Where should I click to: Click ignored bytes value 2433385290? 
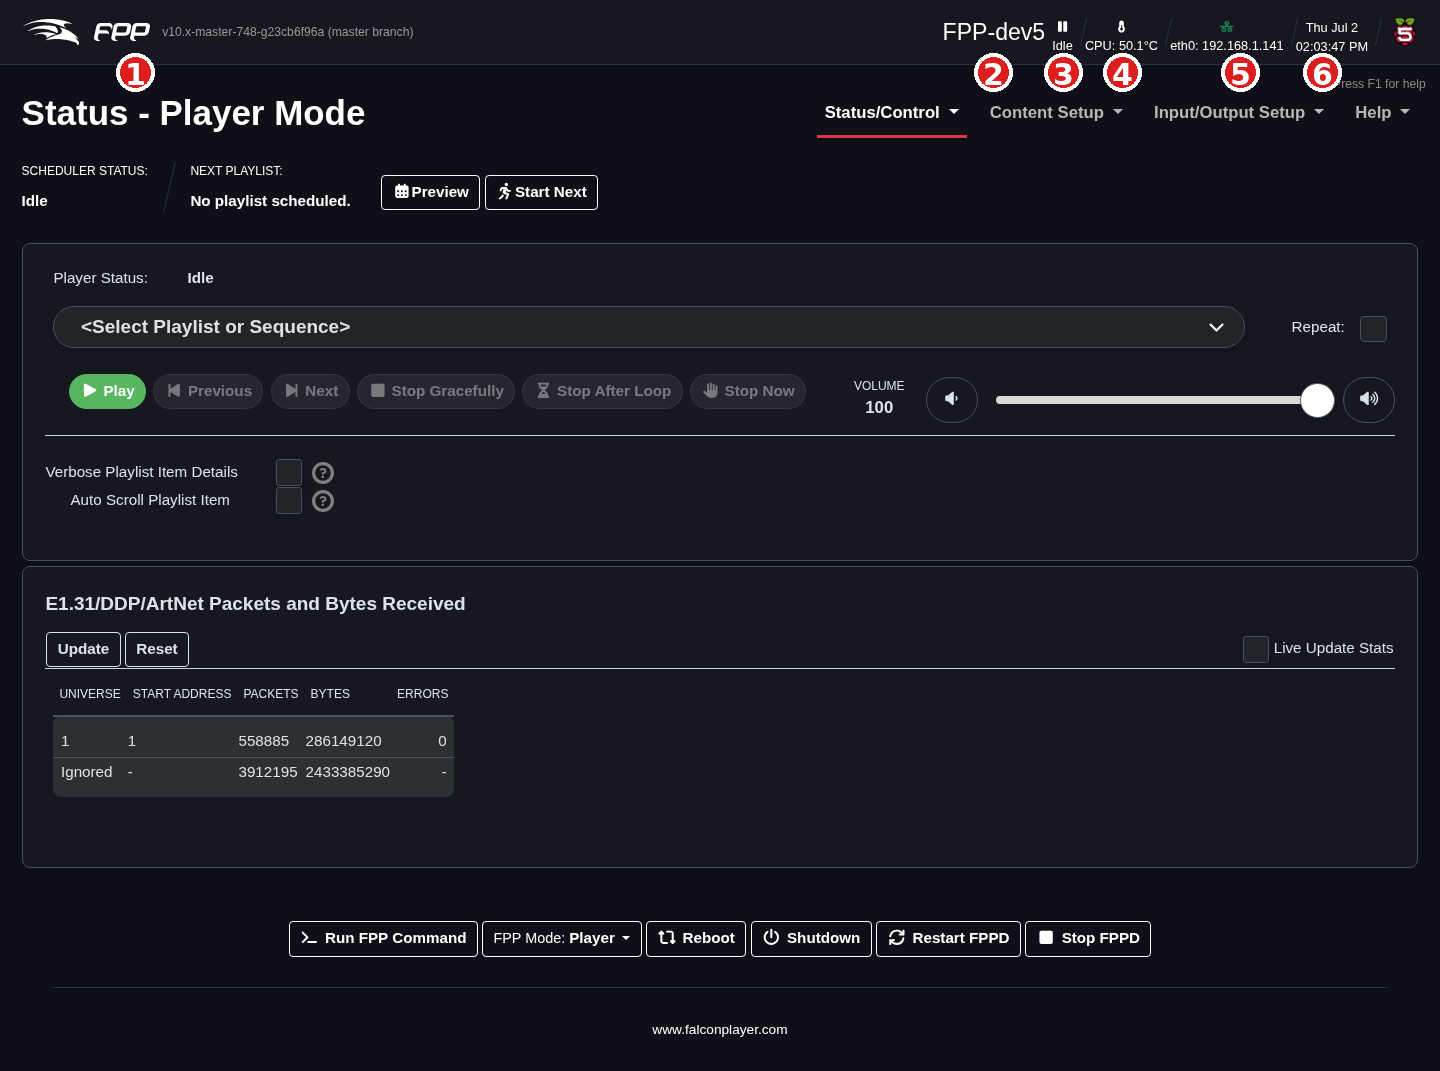[348, 772]
